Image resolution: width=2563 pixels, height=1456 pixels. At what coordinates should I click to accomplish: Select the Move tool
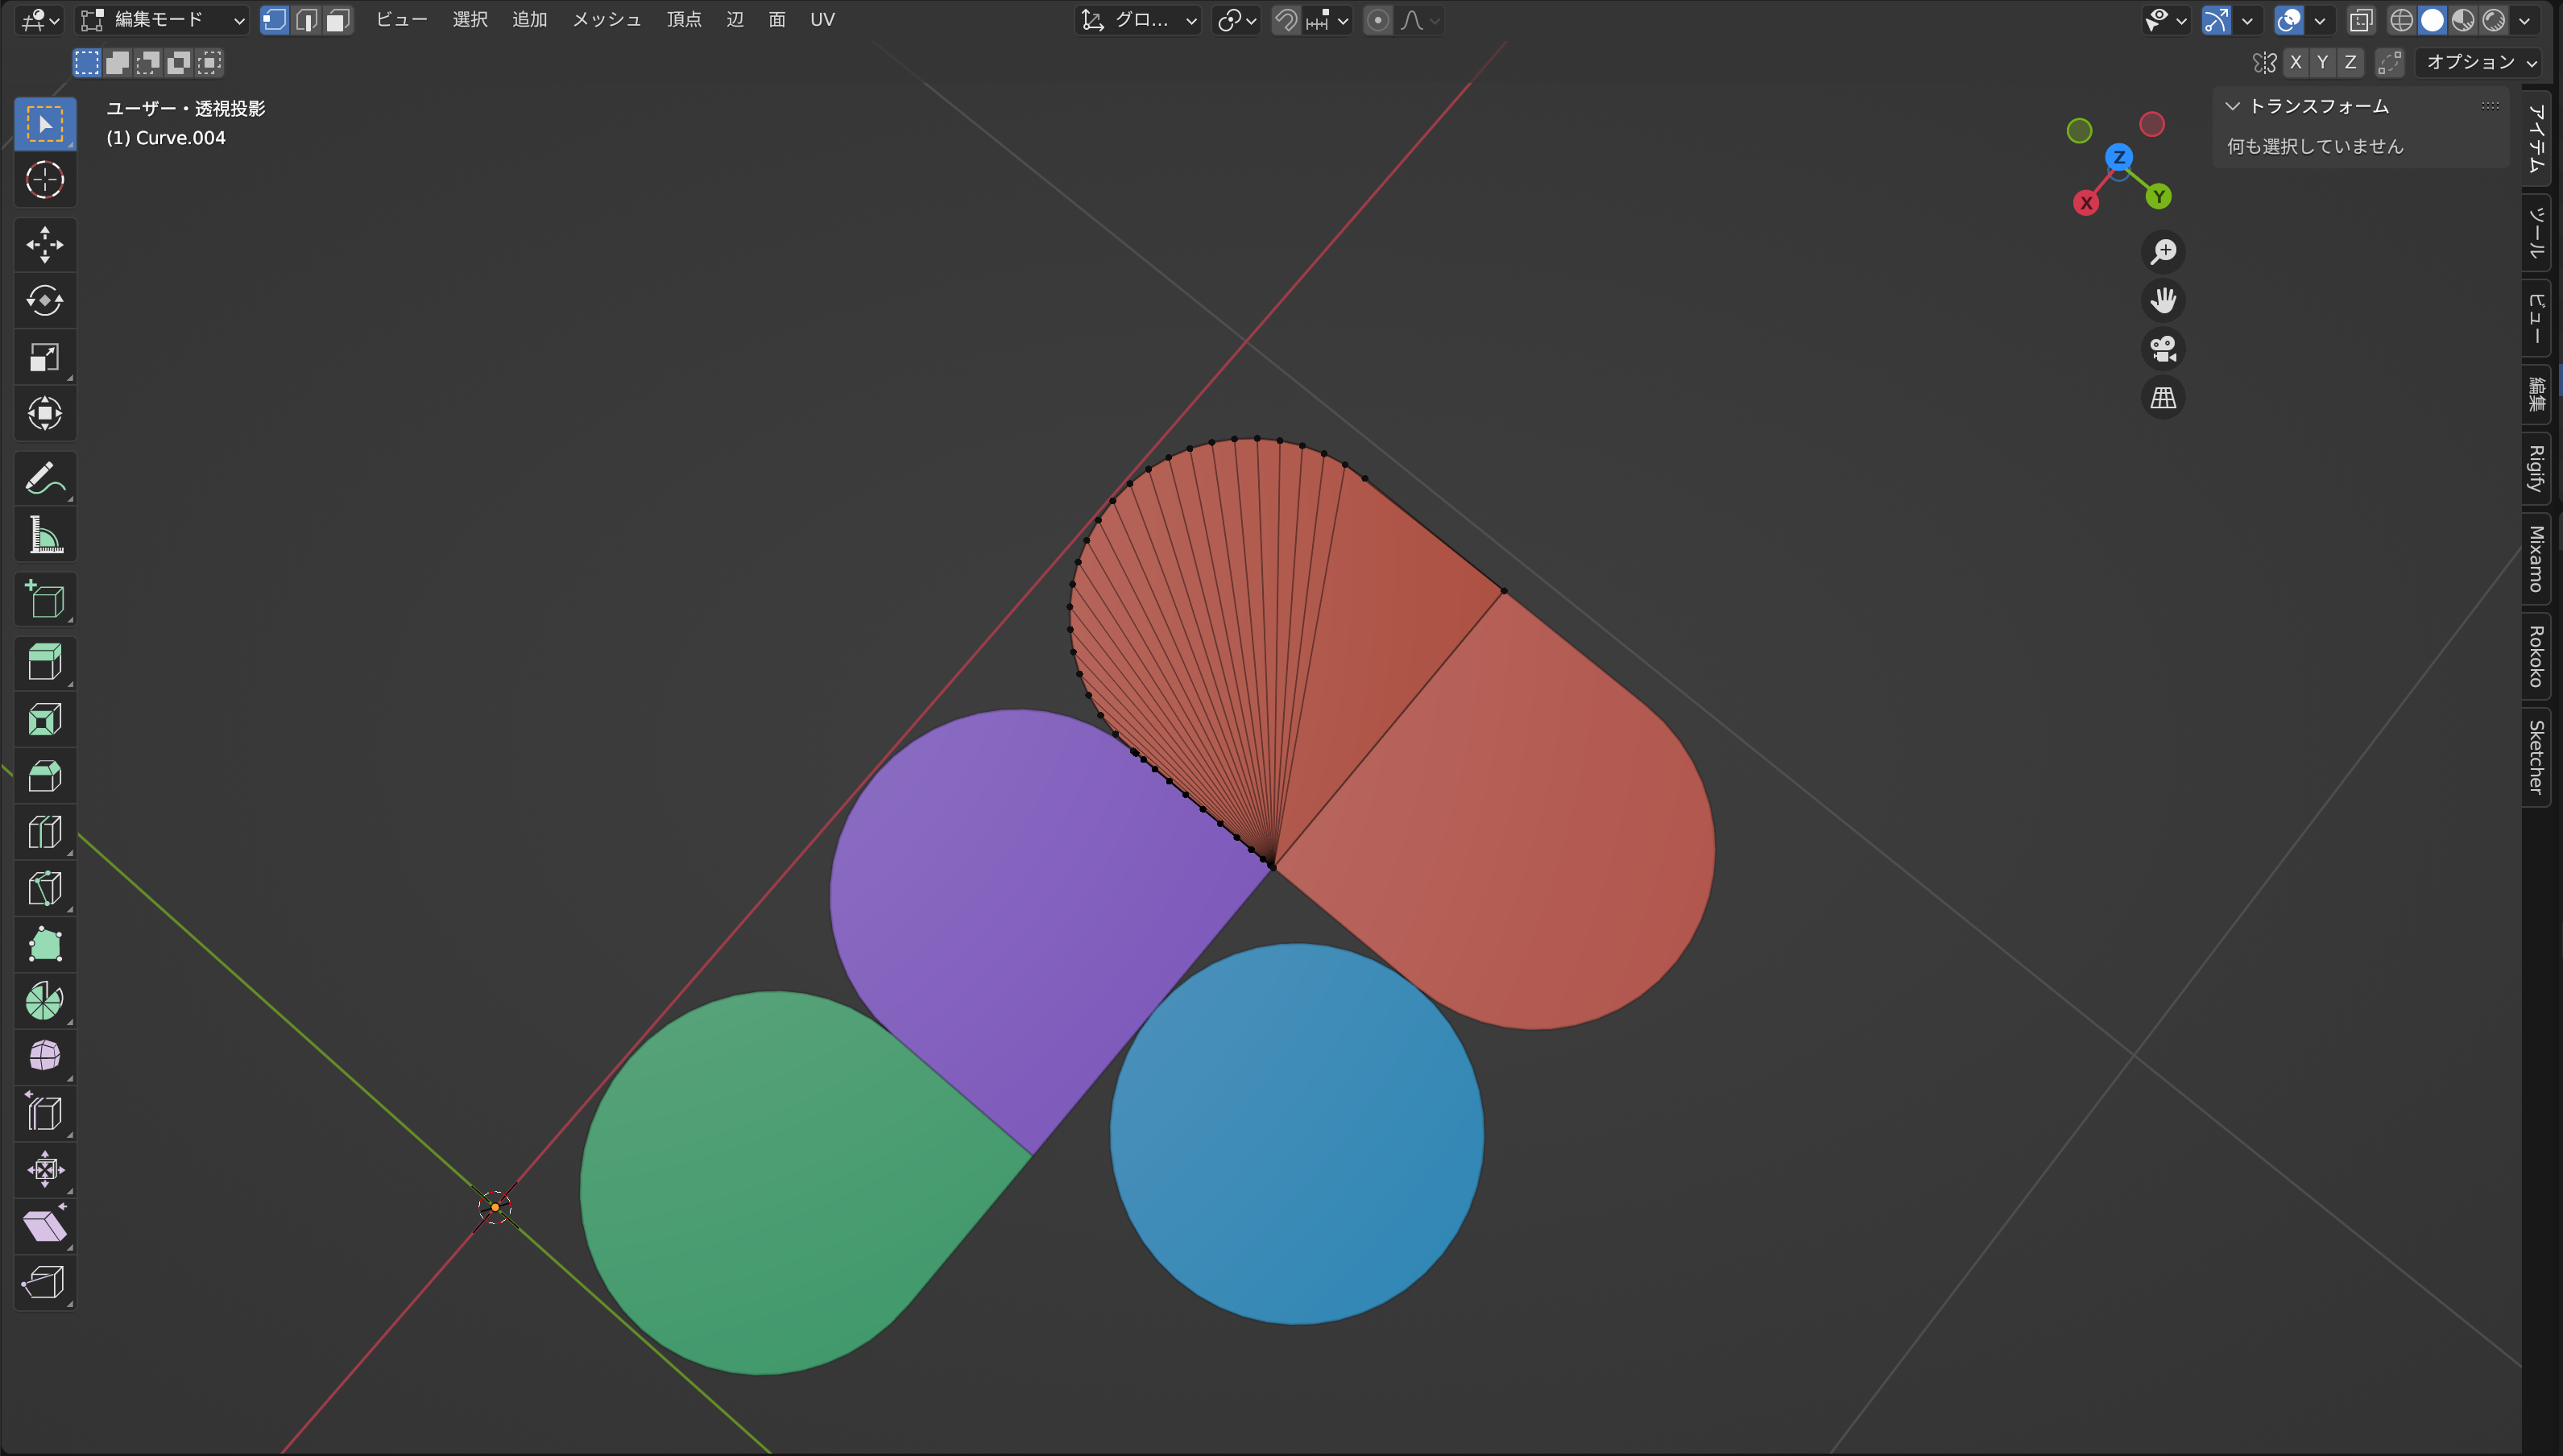(45, 245)
